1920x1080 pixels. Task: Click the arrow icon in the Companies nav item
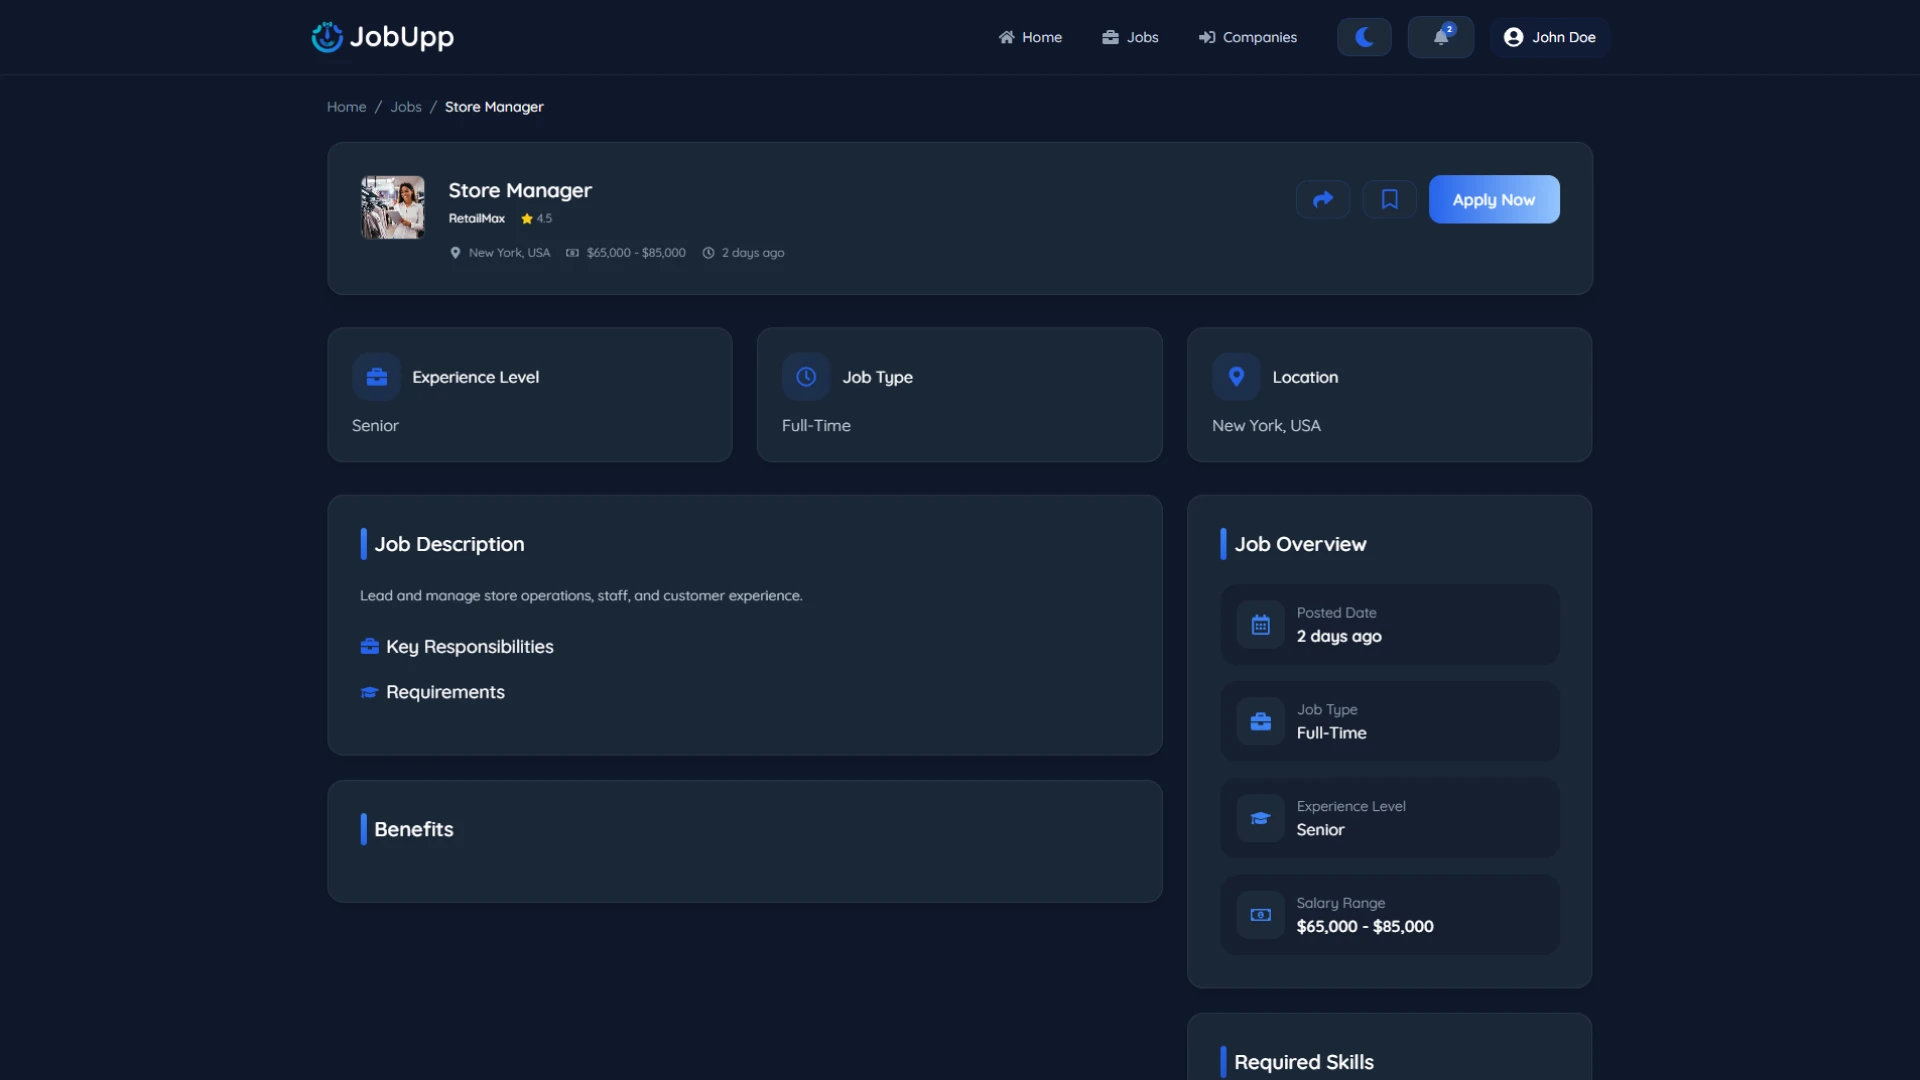coord(1207,37)
